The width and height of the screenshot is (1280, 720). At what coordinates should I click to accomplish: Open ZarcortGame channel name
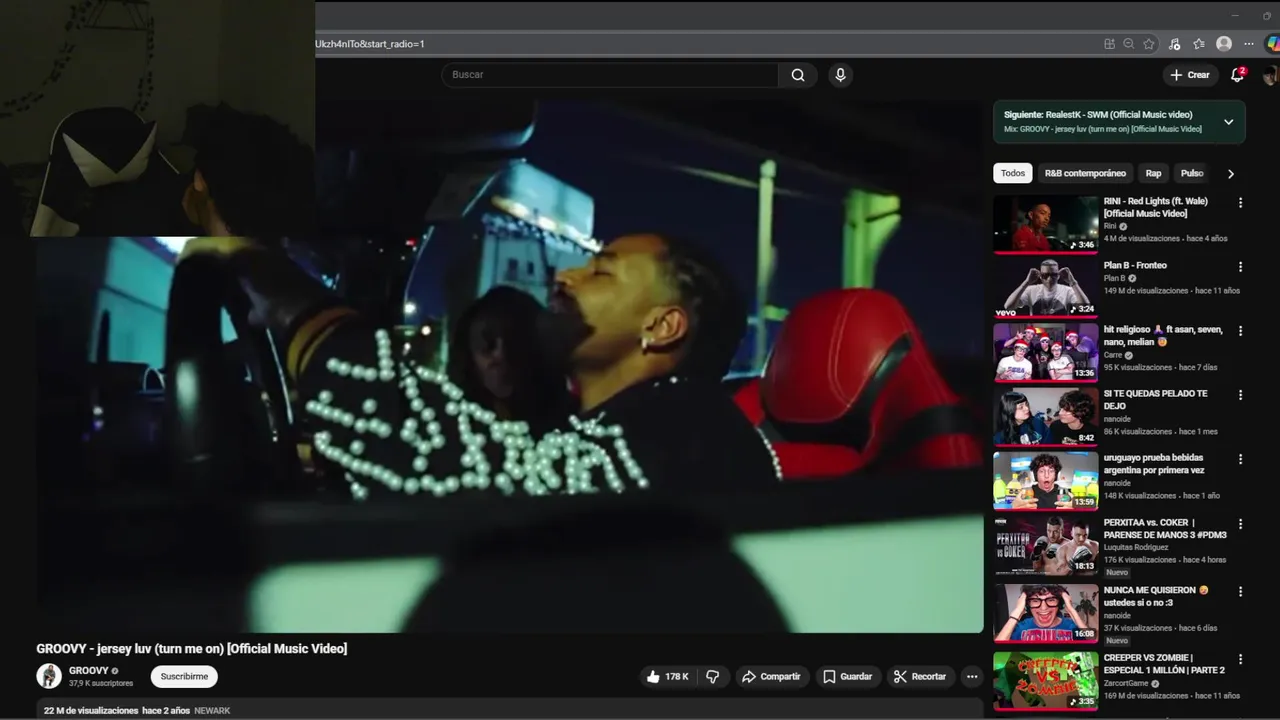[1127, 683]
